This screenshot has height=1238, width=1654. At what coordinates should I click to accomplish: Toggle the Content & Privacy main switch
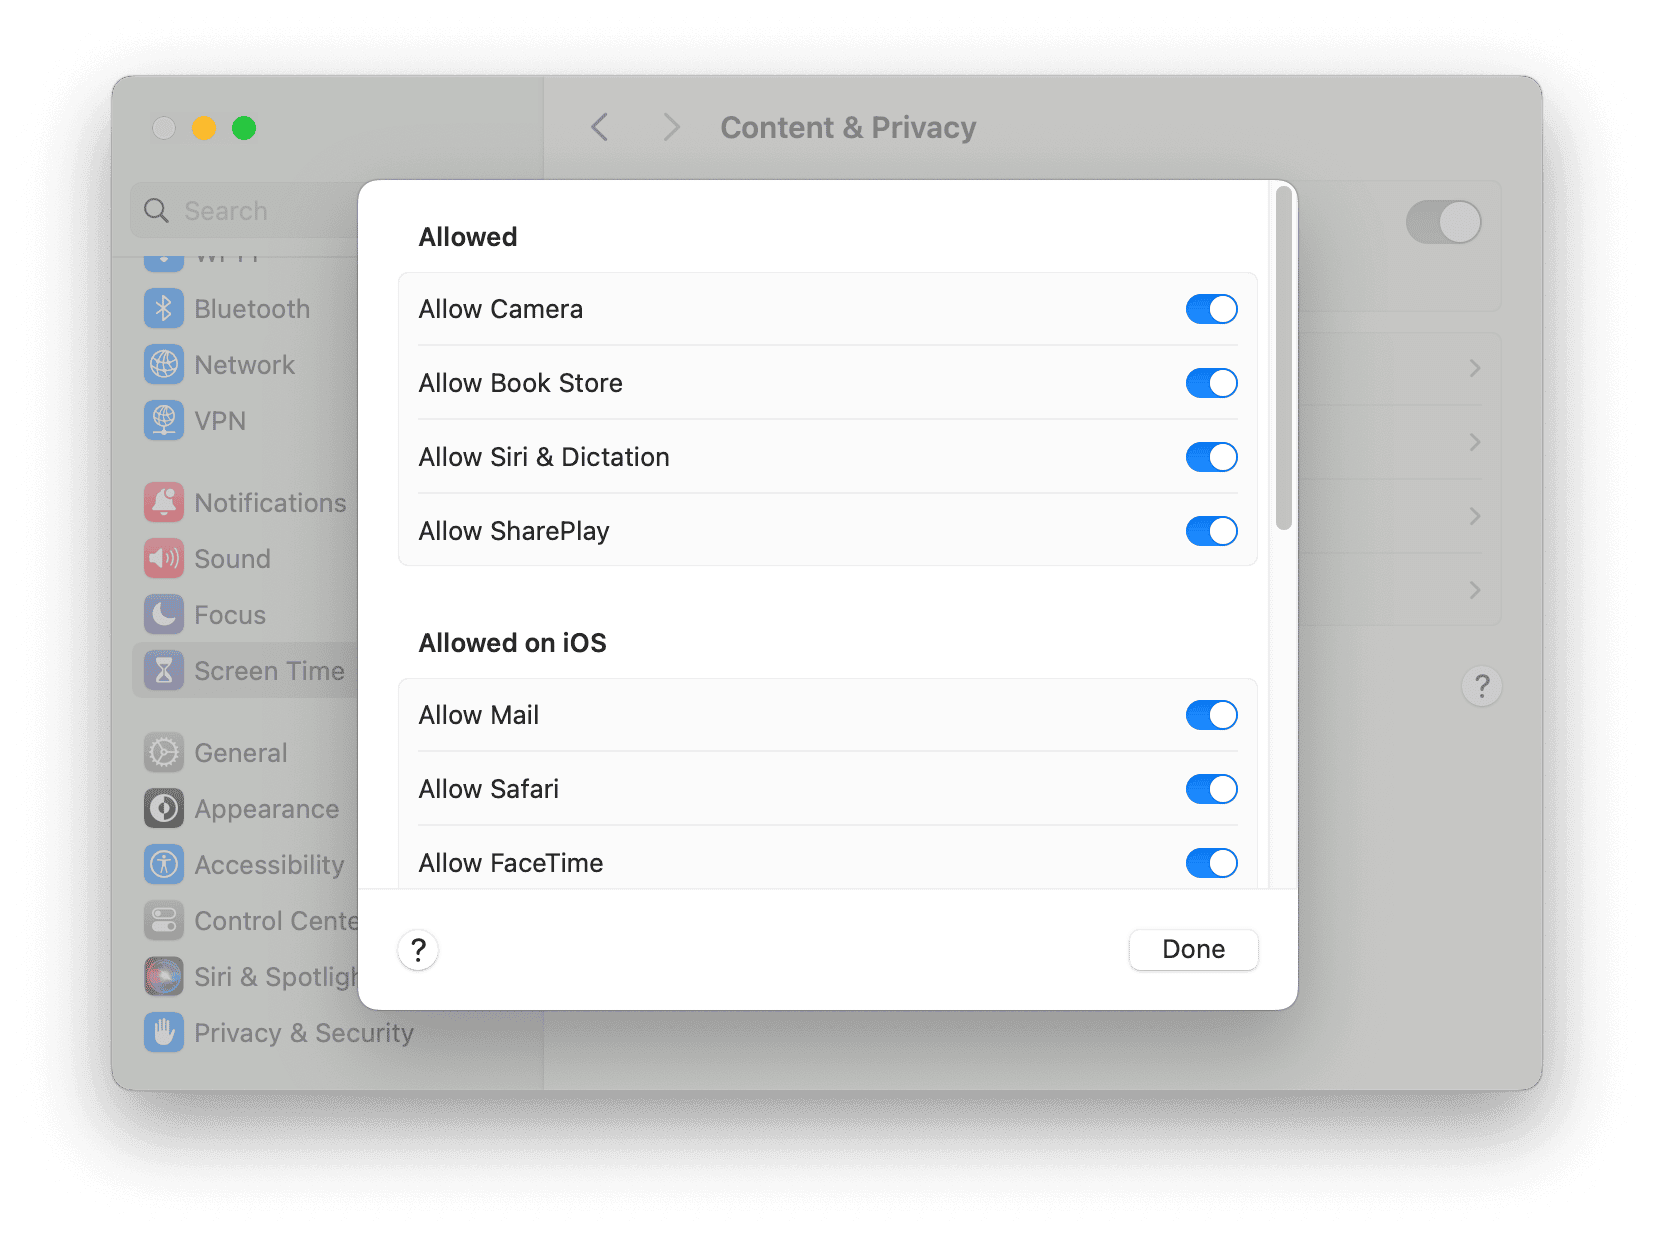coord(1444,222)
